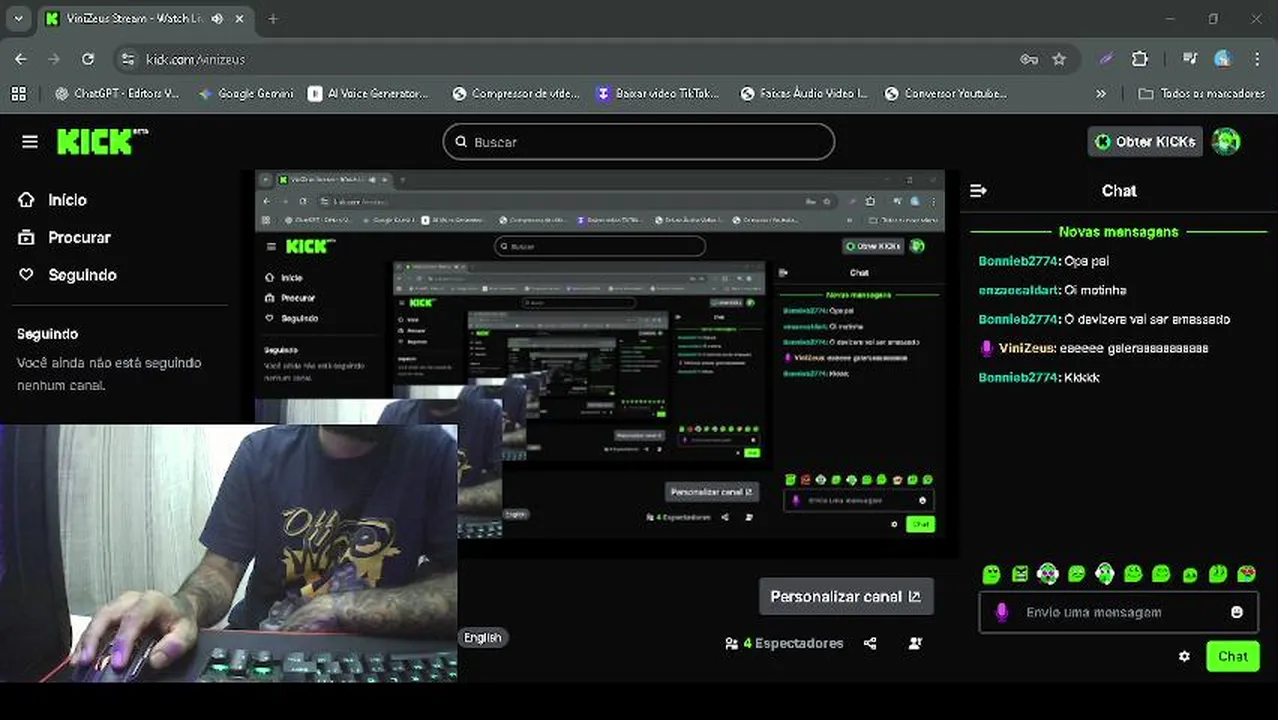
Task: Show more bookmarks chevron
Action: [x=1101, y=93]
